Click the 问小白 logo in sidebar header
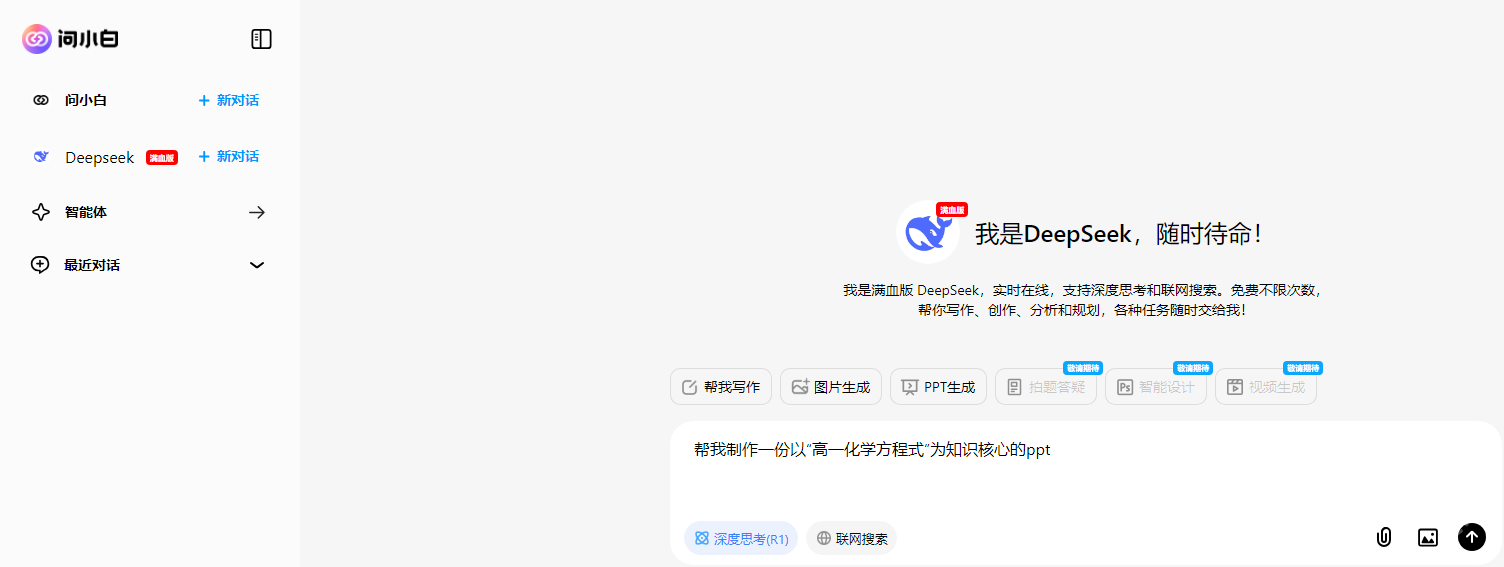1504x567 pixels. (x=71, y=39)
